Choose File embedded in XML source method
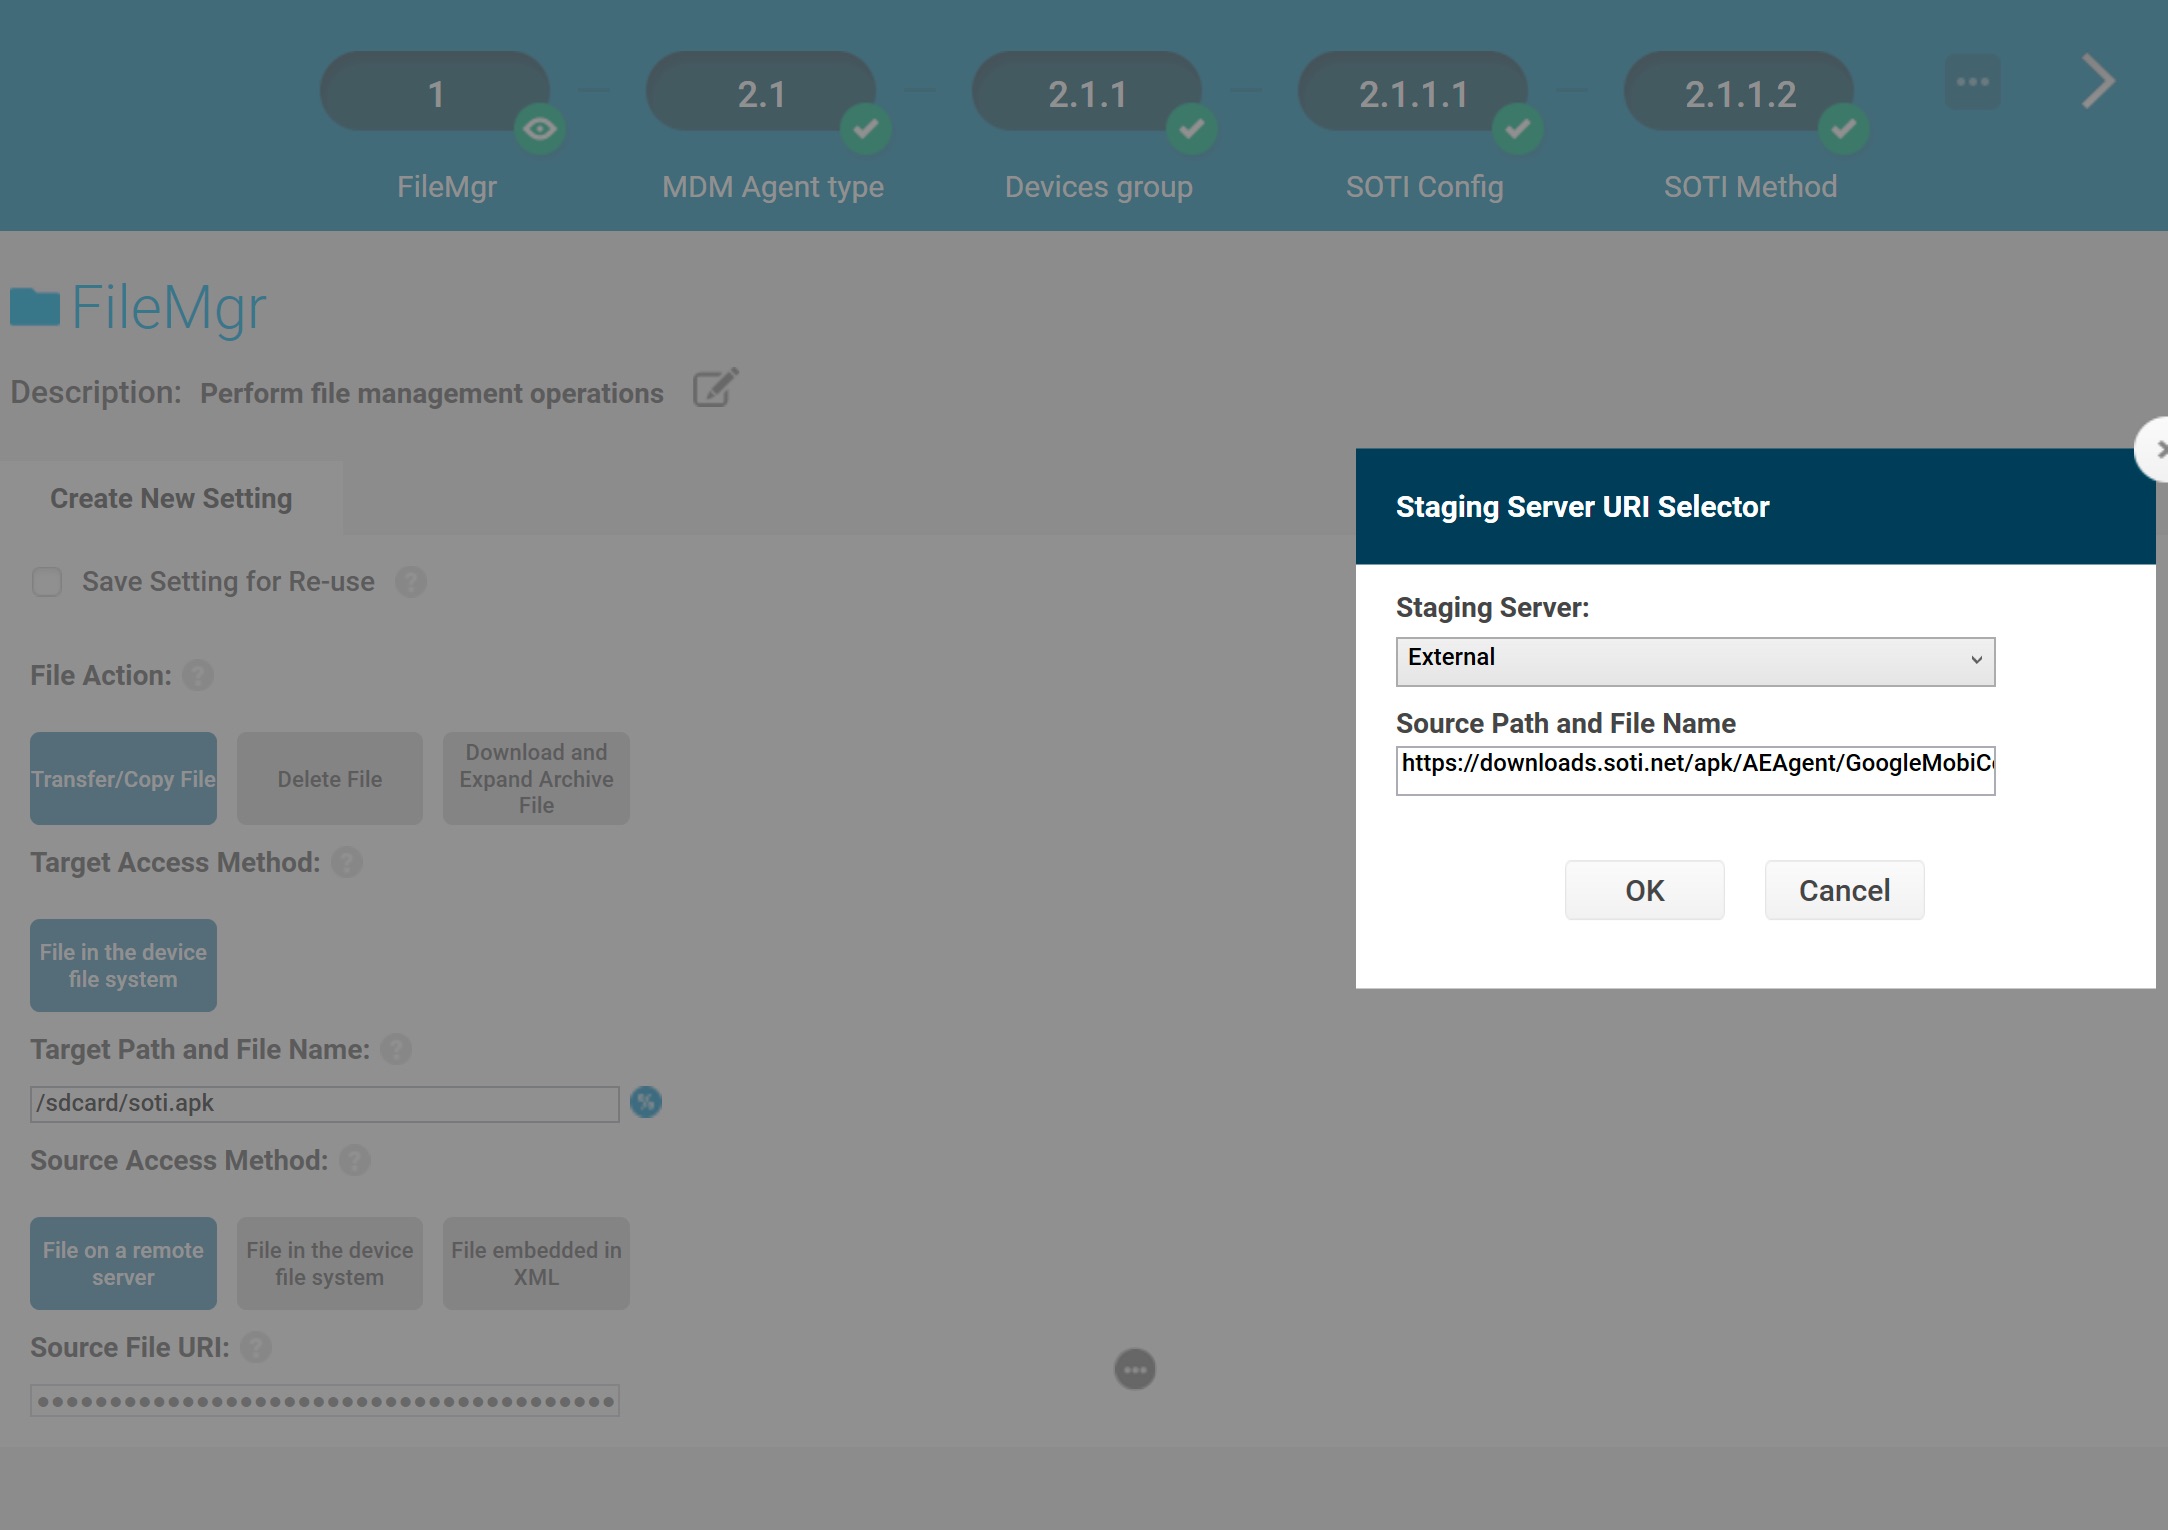 point(536,1264)
